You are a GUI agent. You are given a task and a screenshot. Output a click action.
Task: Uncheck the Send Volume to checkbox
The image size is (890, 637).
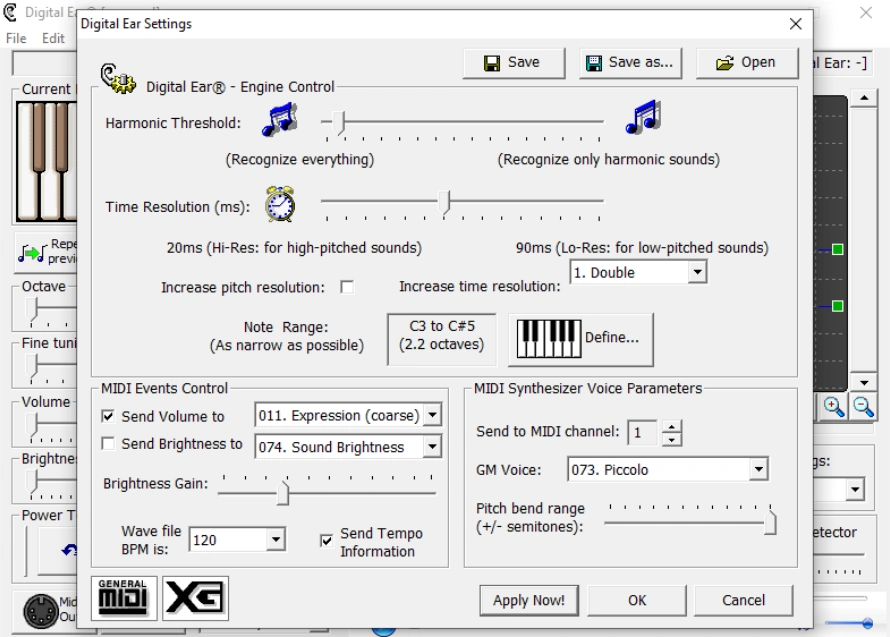[x=107, y=416]
